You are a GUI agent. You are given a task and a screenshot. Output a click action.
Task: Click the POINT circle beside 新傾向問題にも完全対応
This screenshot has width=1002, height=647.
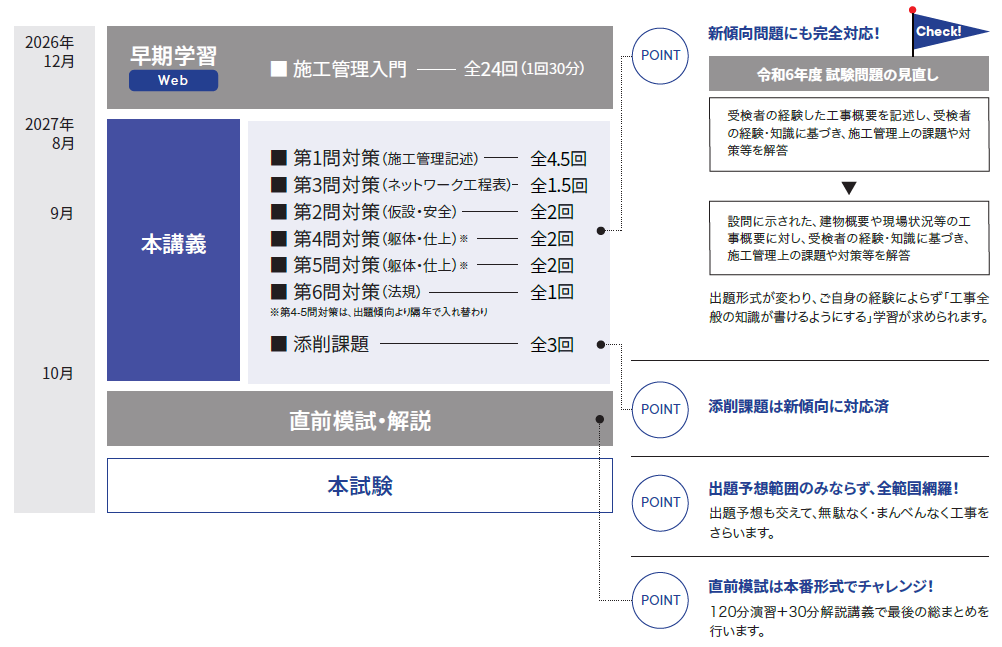coord(660,56)
